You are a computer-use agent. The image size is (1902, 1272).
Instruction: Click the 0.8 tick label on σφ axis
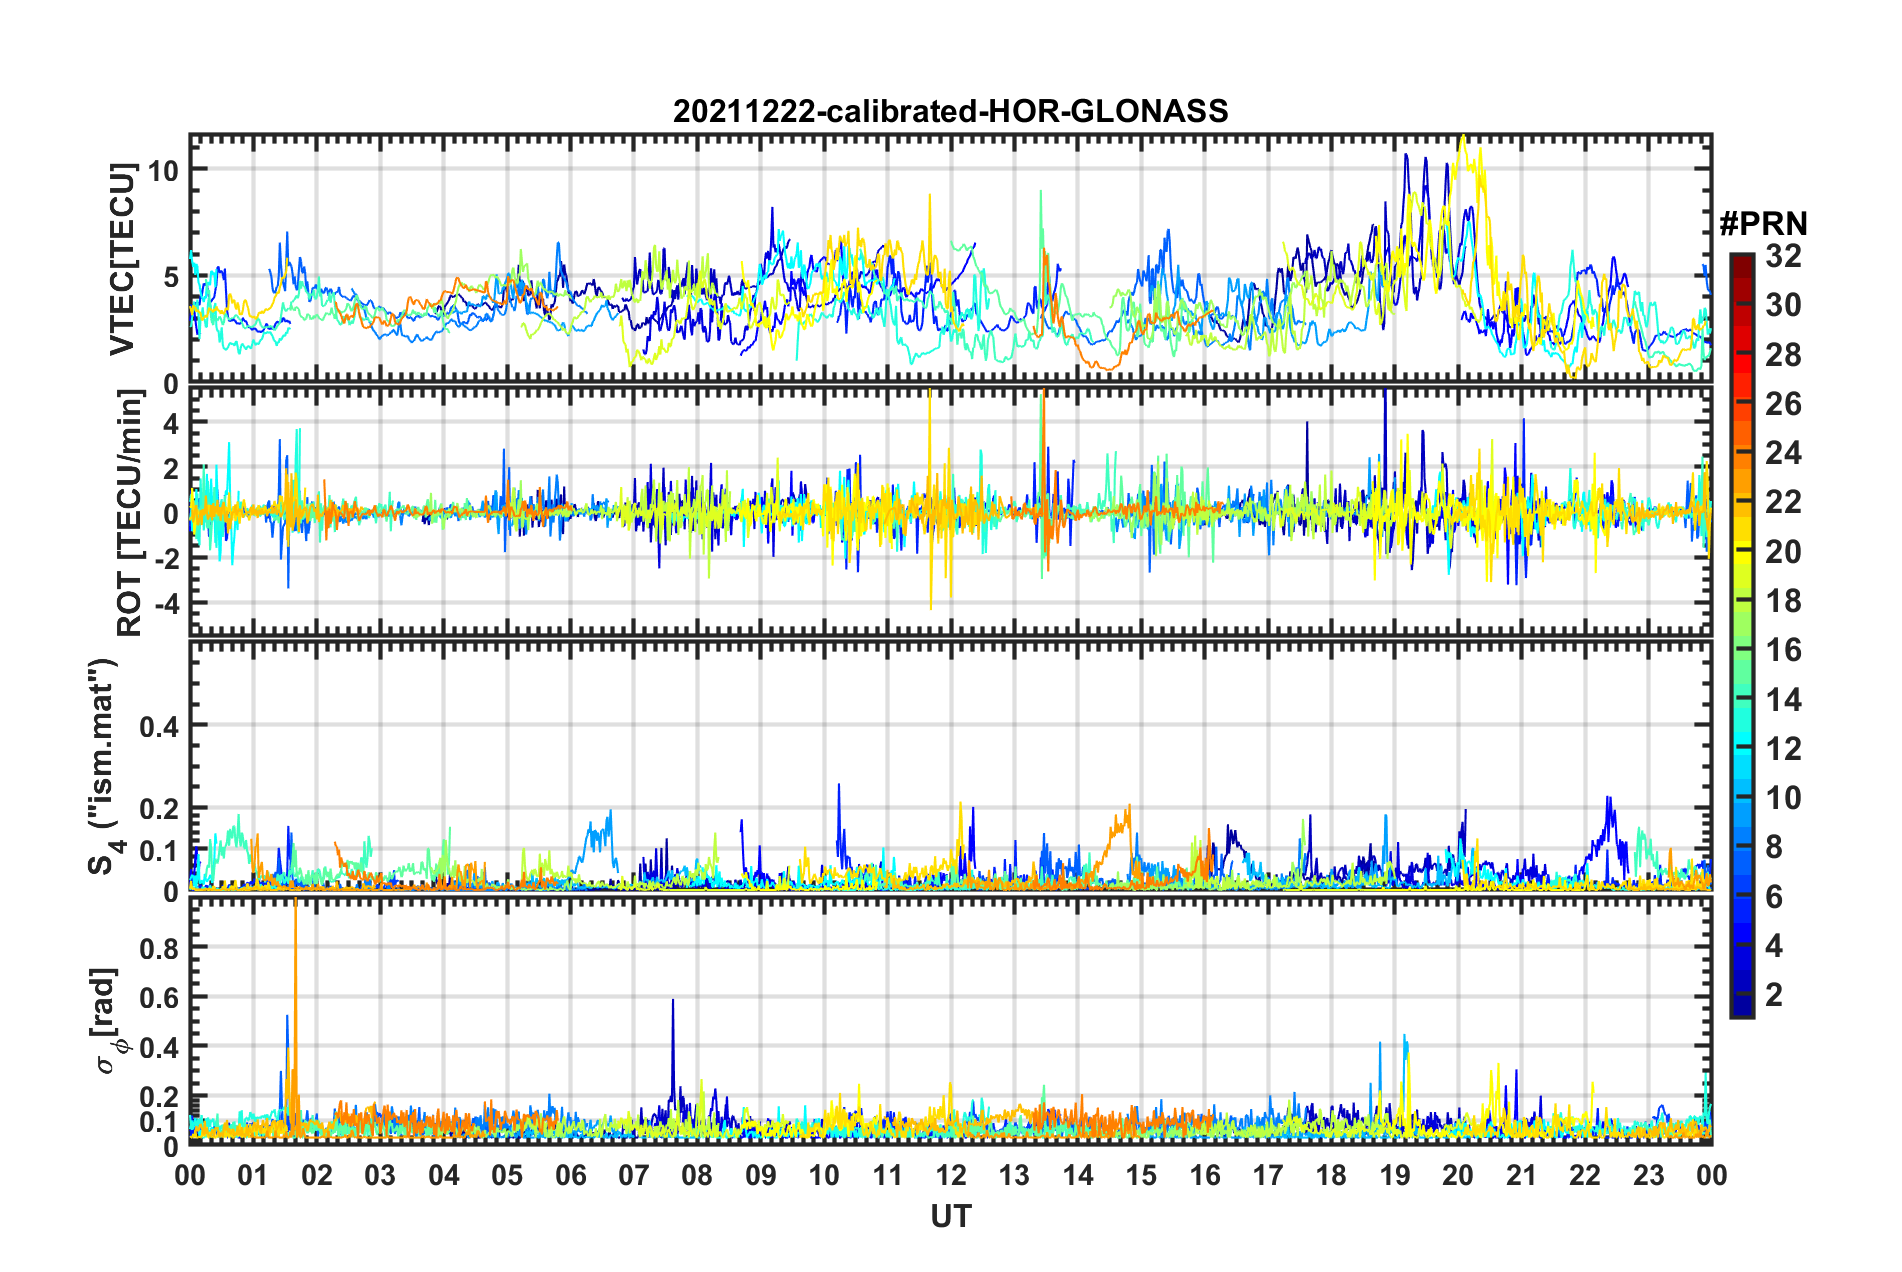tap(158, 947)
